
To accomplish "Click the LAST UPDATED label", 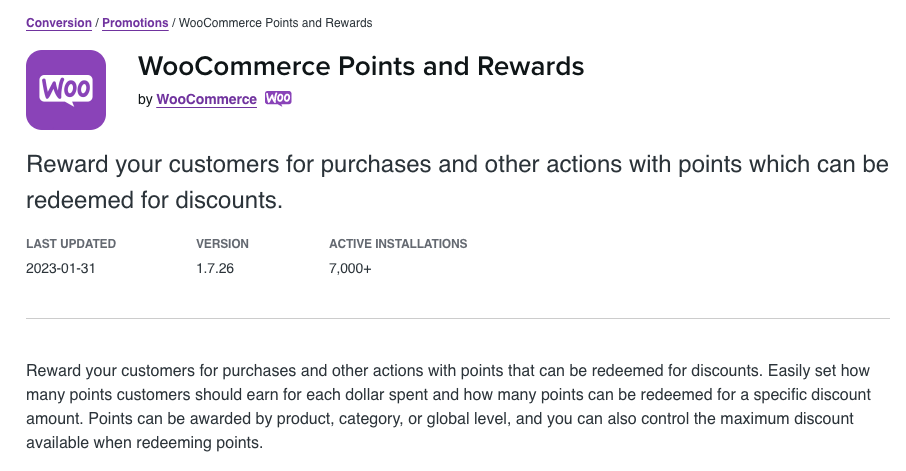I will point(71,244).
